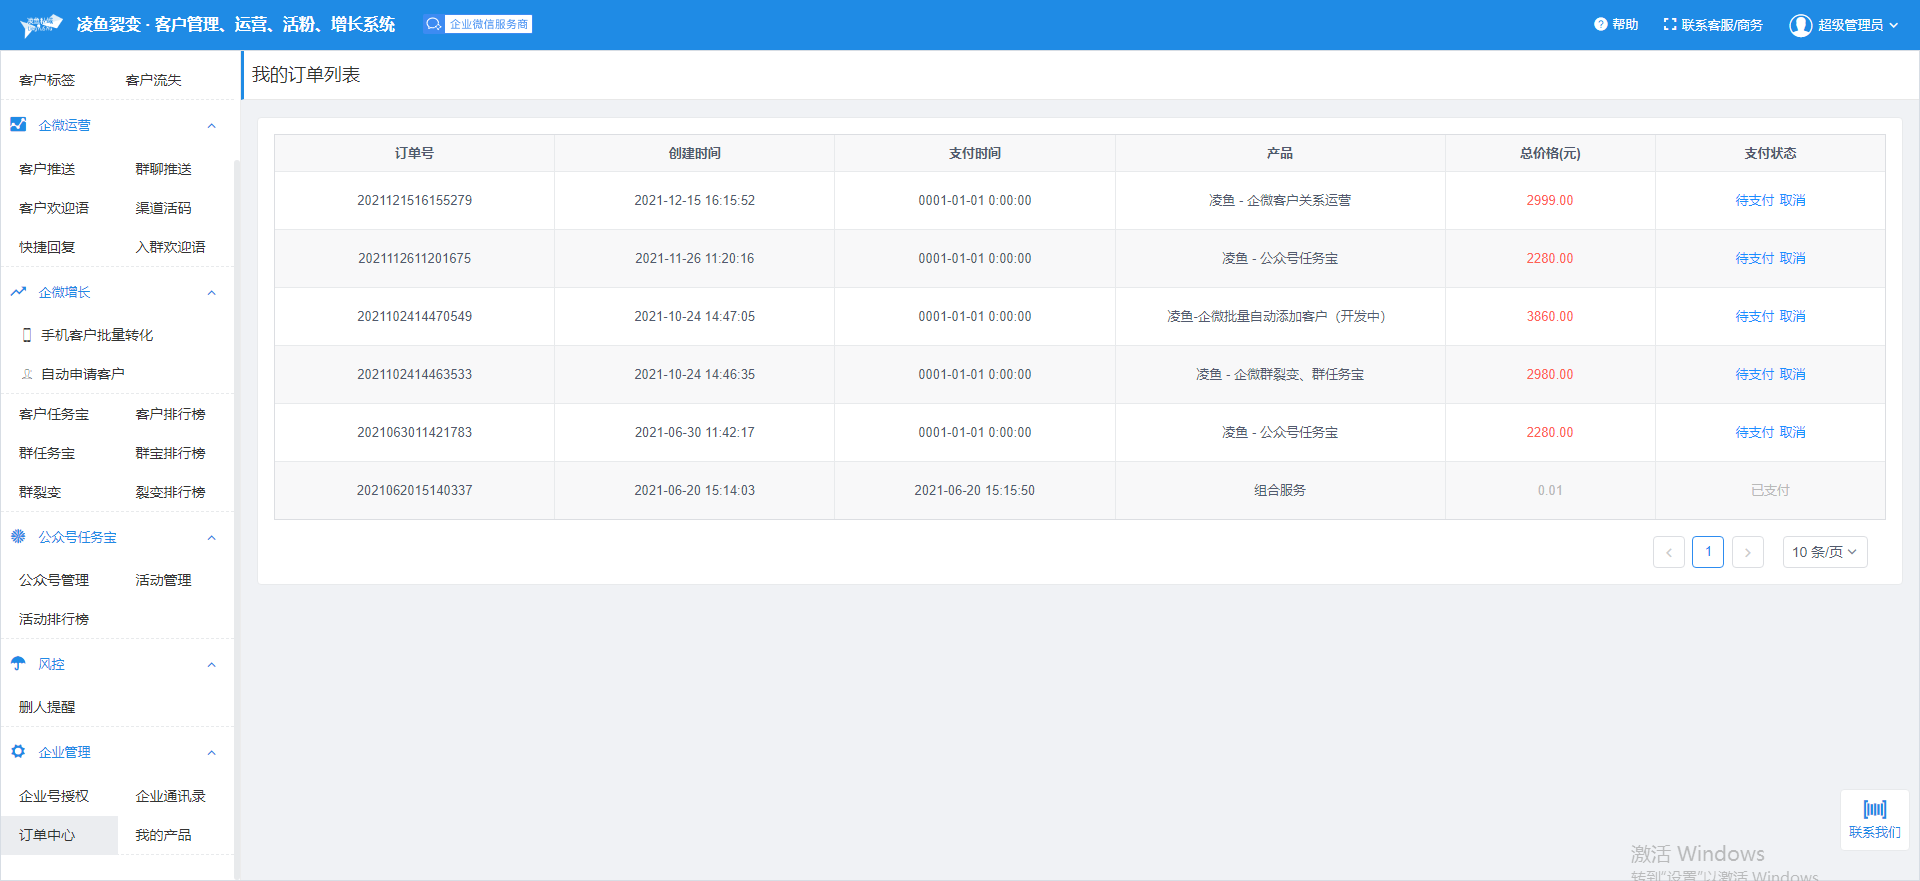Click 取消 for the 2980.00 order
Image resolution: width=1920 pixels, height=881 pixels.
pos(1792,374)
